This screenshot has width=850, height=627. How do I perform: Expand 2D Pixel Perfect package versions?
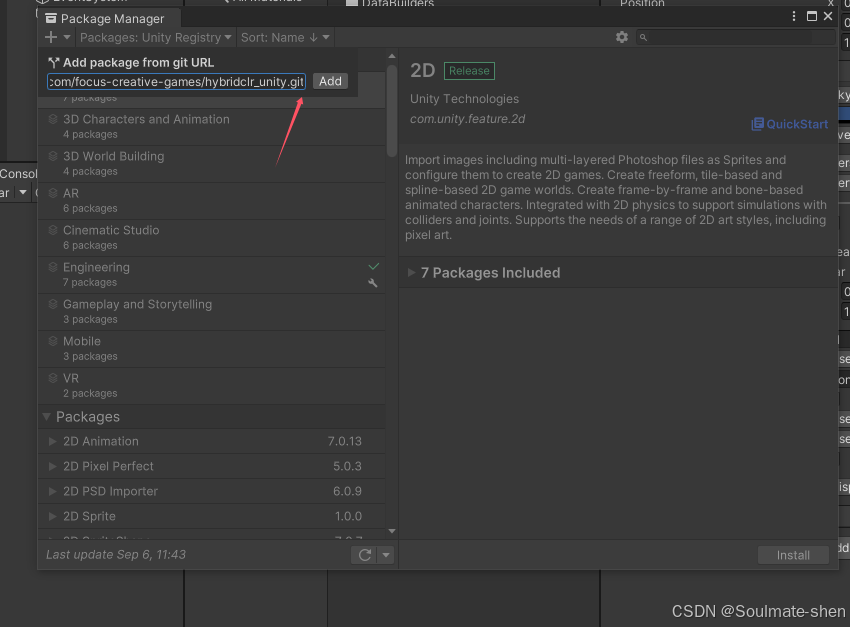tap(53, 466)
